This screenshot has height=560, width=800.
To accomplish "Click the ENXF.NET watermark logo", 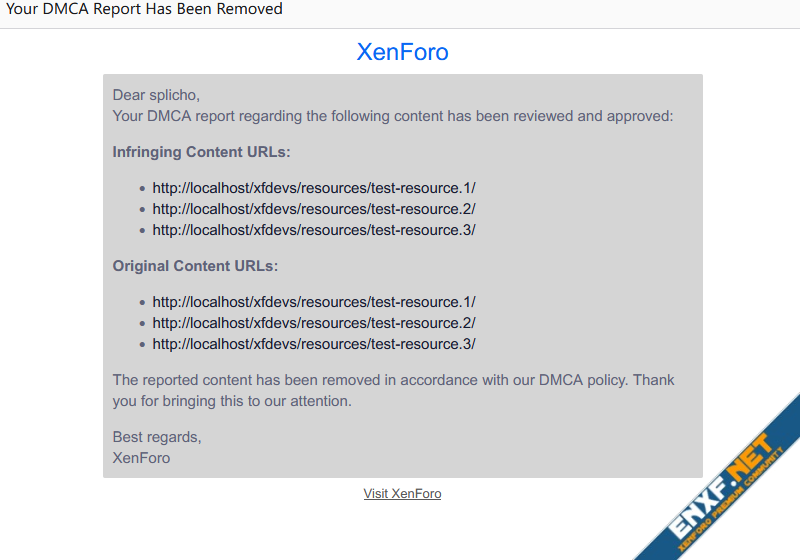I will point(720,487).
